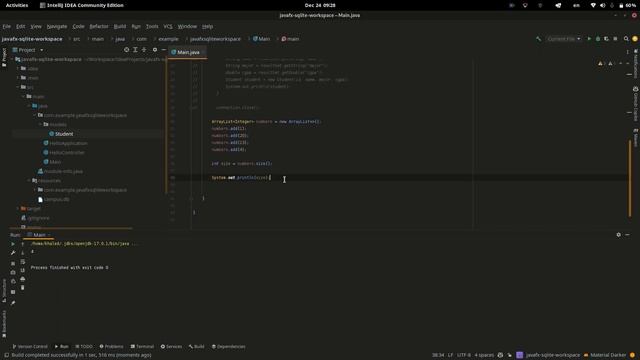Open the Build menu
This screenshot has width=640, height=360.
120,26
